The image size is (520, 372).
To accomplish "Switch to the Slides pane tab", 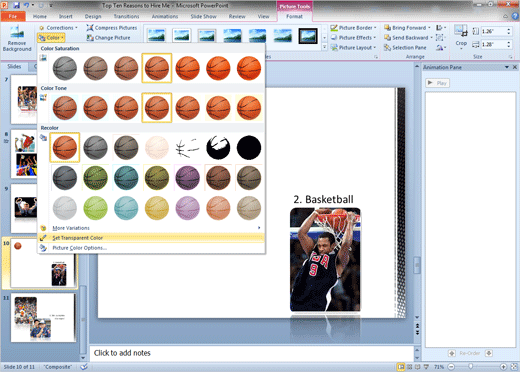I will point(14,67).
